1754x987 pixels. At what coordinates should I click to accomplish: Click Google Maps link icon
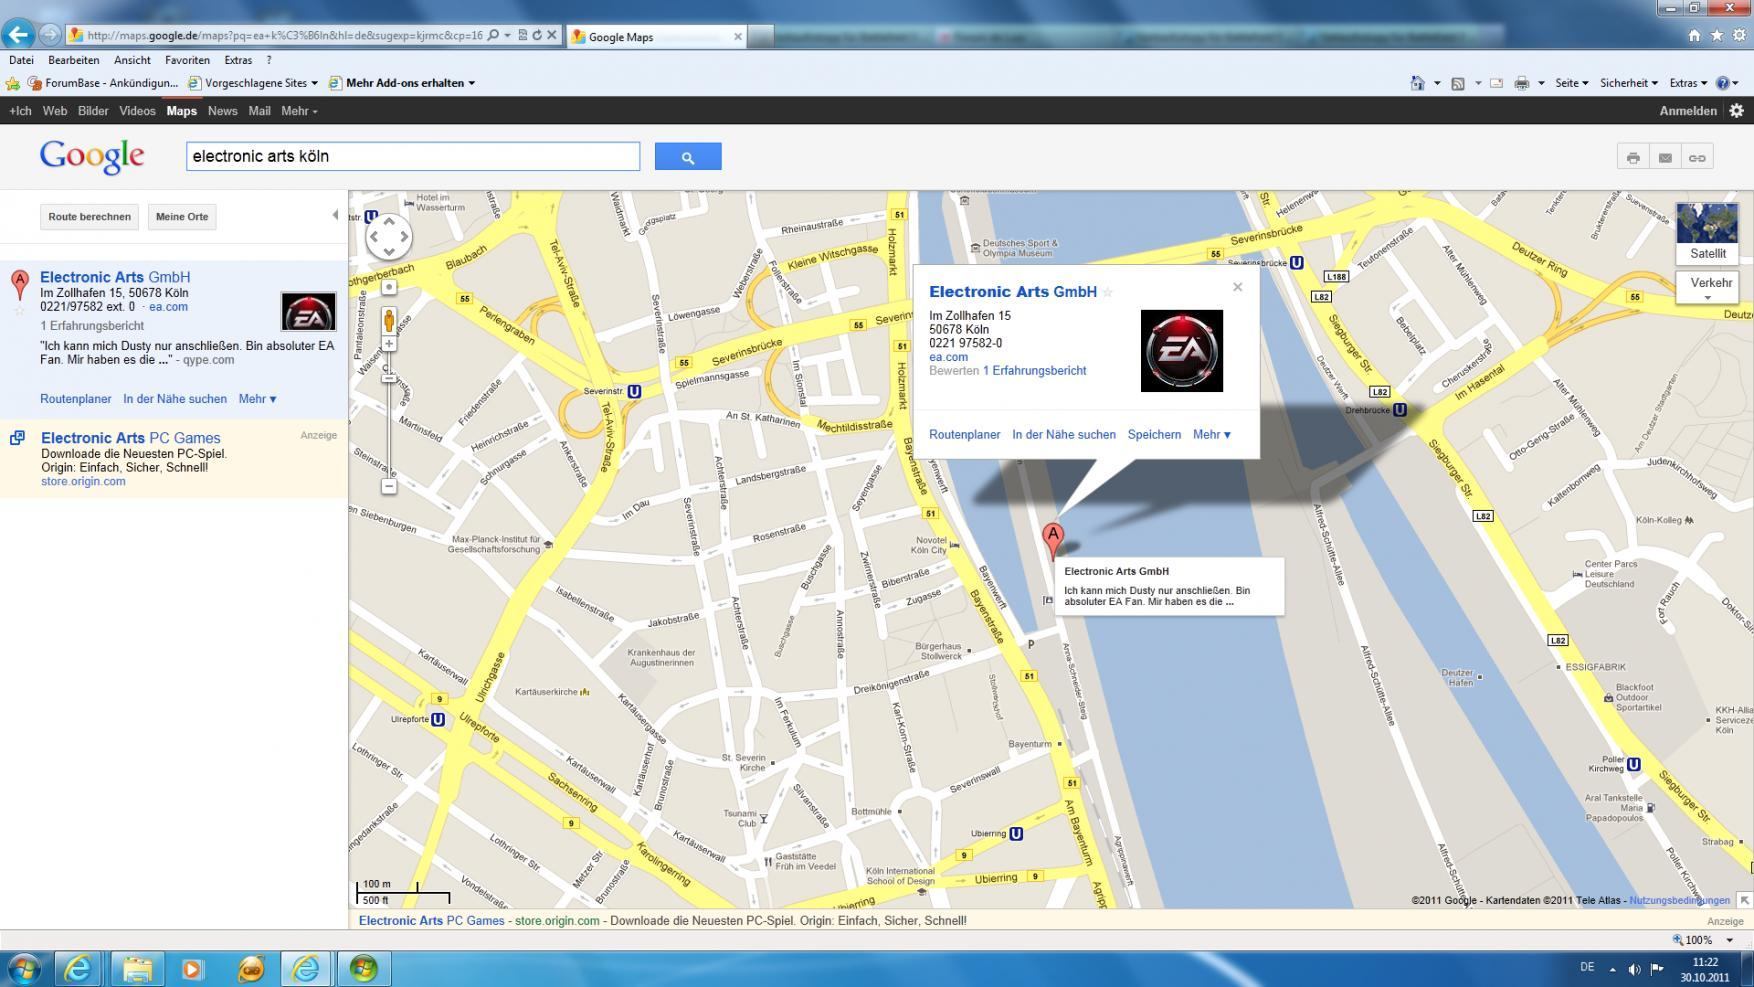tap(1697, 157)
